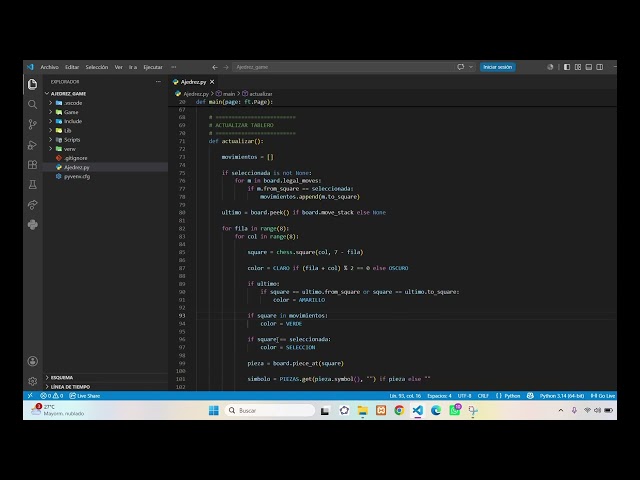Image resolution: width=640 pixels, height=480 pixels.
Task: Toggle the bottom panel layout icon
Action: click(x=589, y=67)
